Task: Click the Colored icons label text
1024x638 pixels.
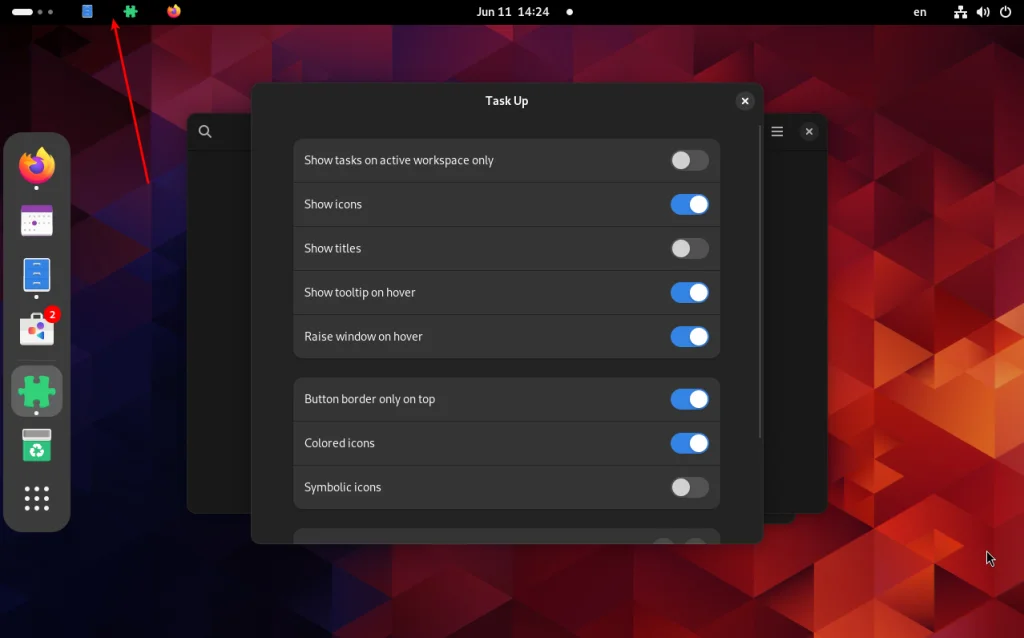Action: 340,443
